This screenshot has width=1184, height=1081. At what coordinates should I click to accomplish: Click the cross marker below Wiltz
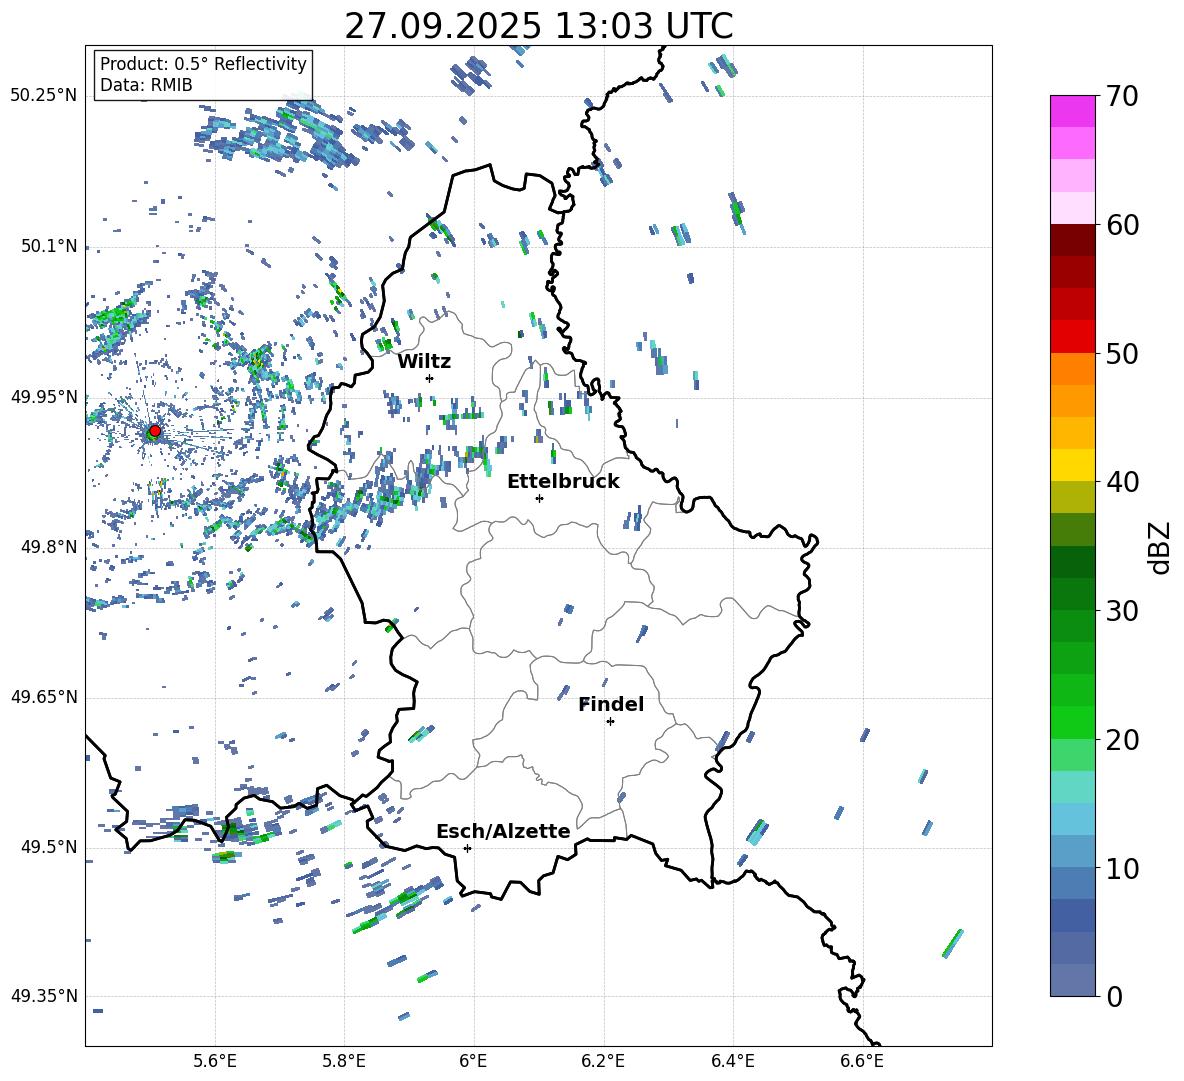click(x=429, y=378)
